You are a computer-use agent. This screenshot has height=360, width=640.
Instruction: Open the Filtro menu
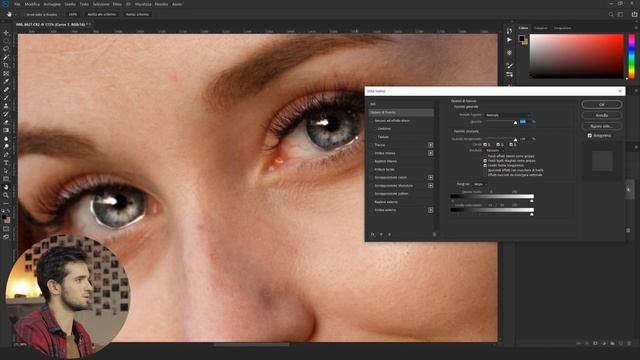(x=117, y=4)
